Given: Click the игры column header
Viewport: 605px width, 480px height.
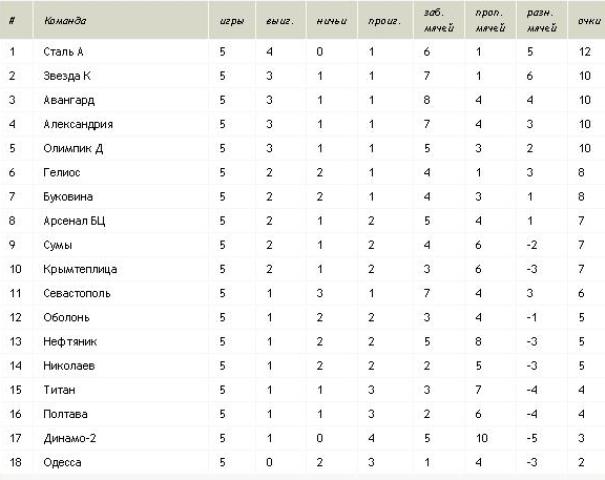Looking at the screenshot, I should 232,21.
